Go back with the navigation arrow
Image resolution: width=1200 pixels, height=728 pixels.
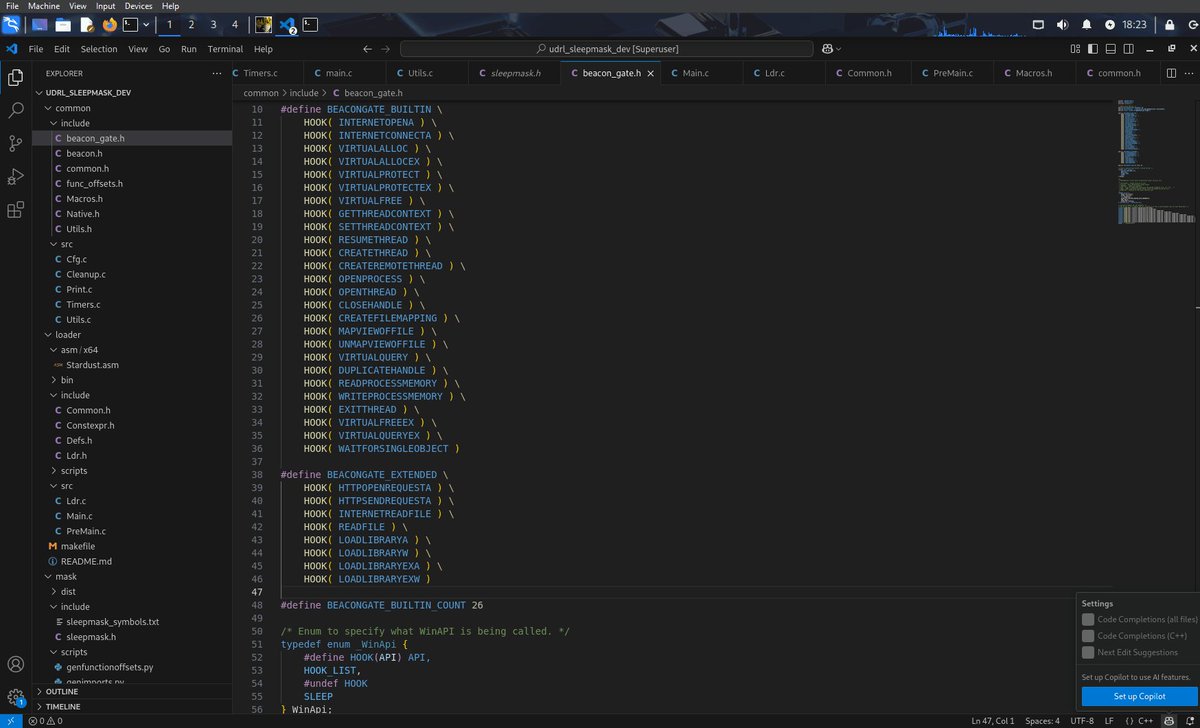pyautogui.click(x=367, y=49)
